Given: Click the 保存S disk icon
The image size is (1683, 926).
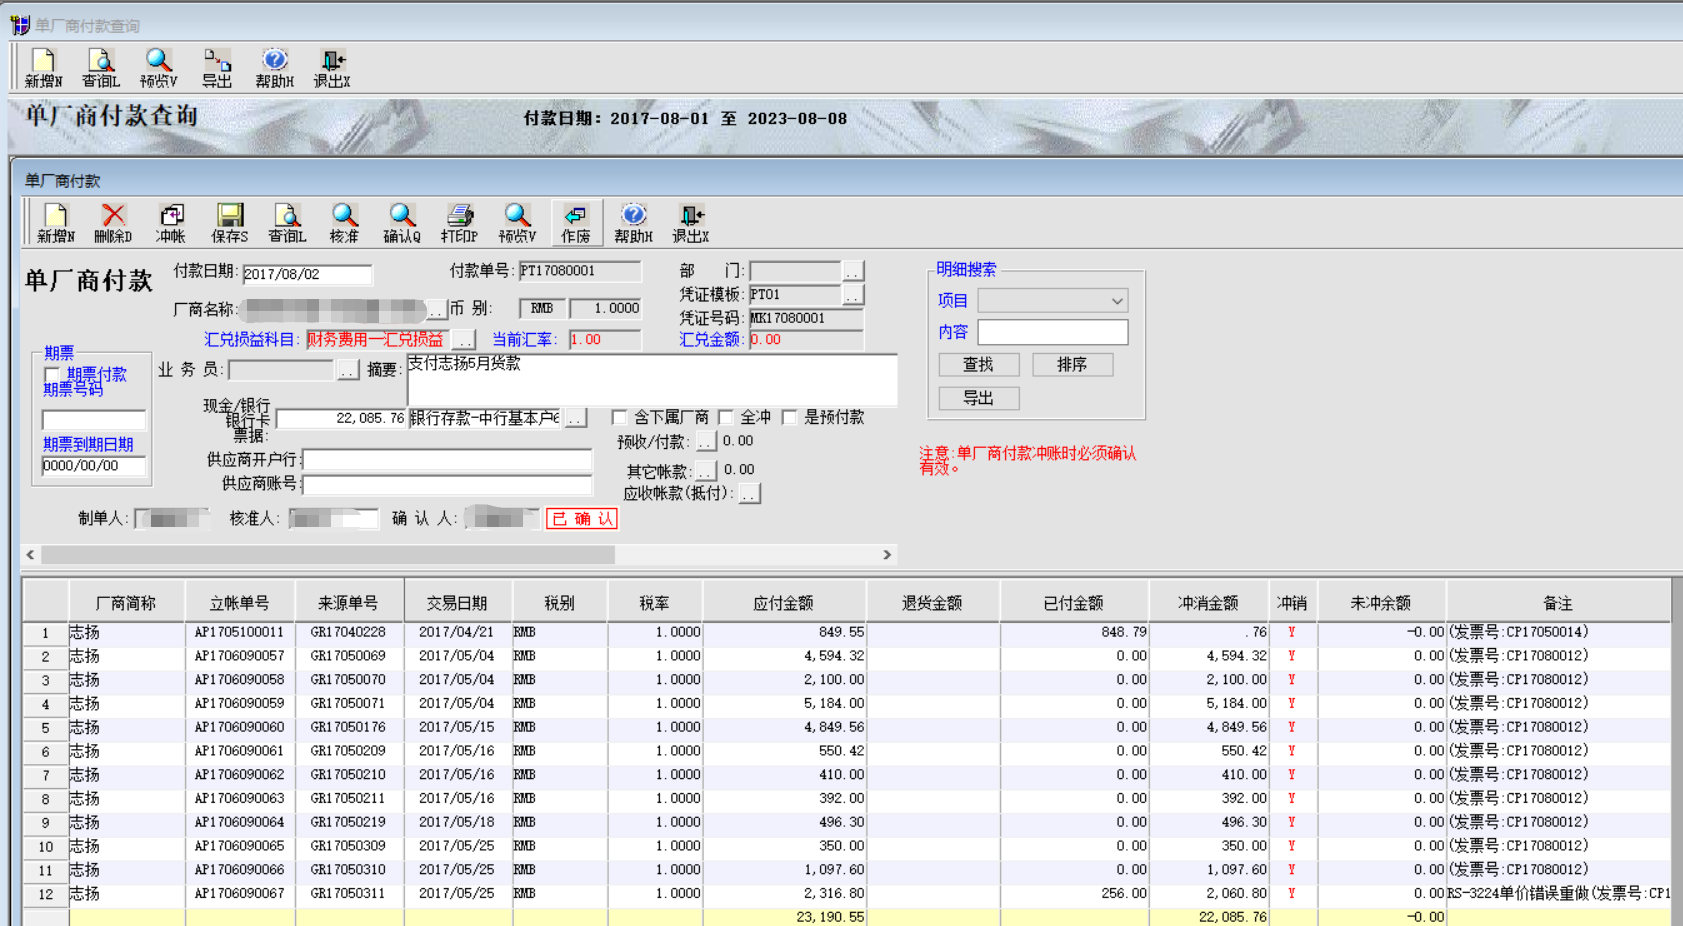Looking at the screenshot, I should [229, 223].
